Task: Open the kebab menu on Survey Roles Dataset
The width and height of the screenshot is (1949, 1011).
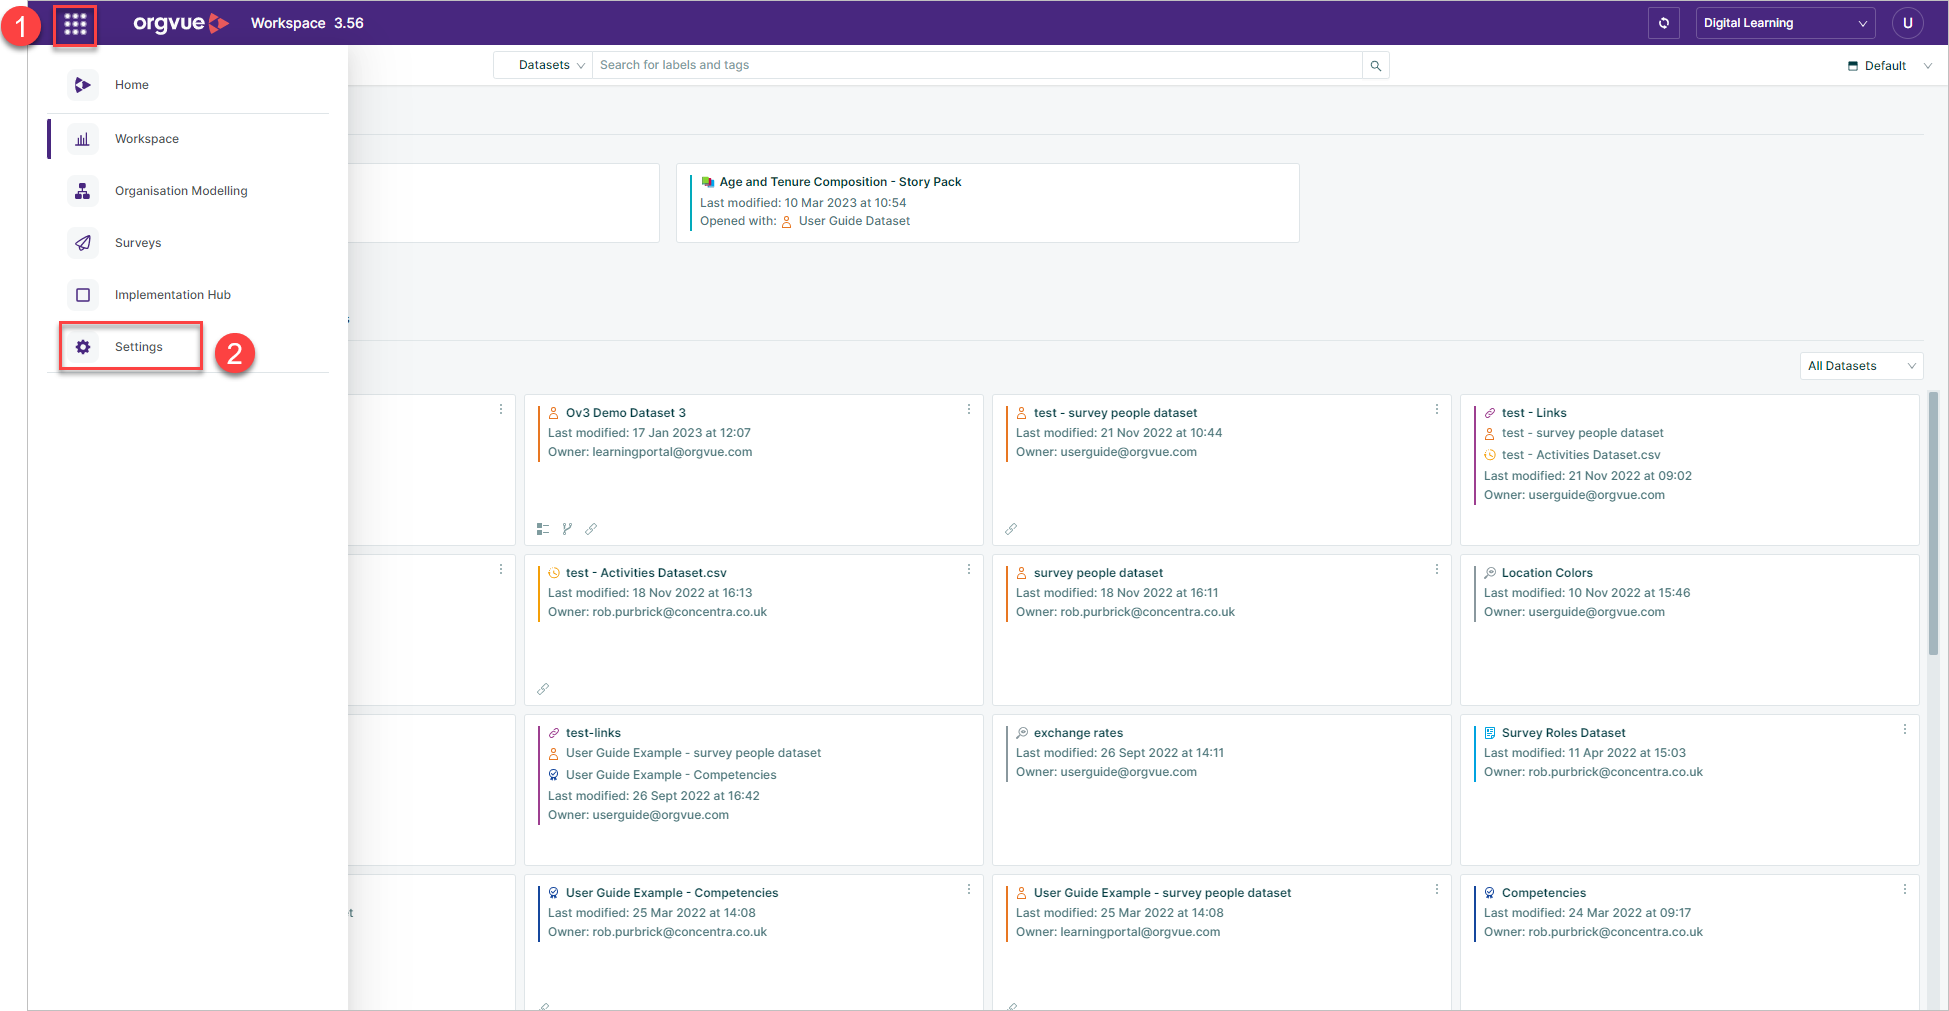Action: point(1904,728)
